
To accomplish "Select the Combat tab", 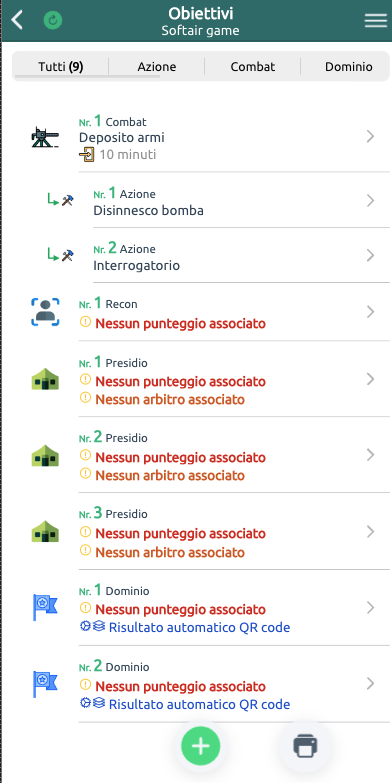I will click(253, 66).
